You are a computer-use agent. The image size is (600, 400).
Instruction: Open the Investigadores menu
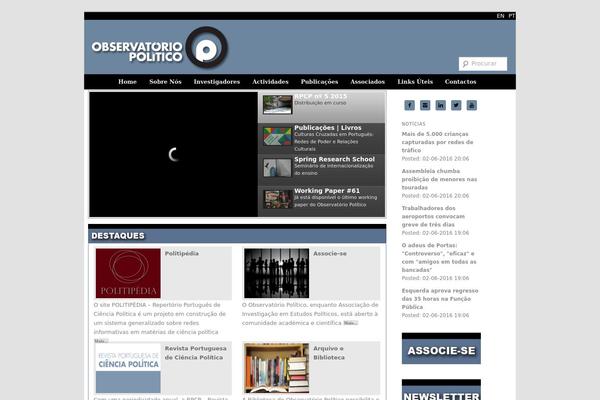pos(217,82)
